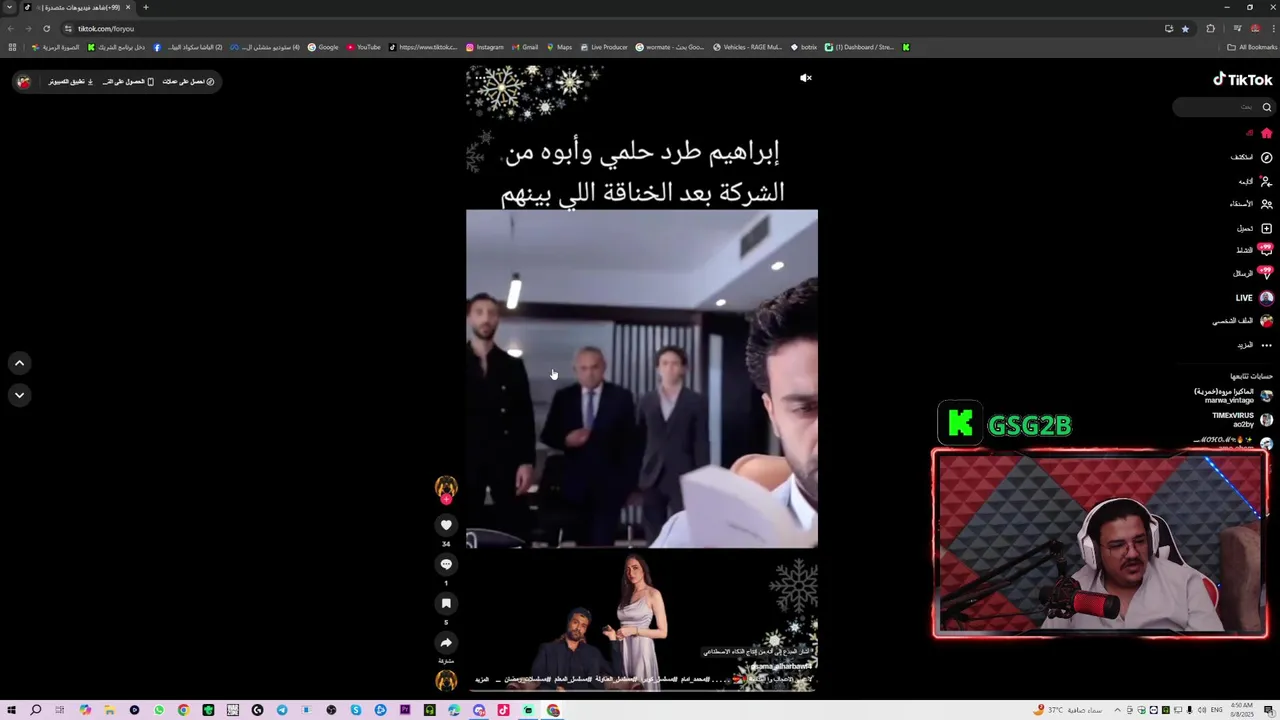Click the المزيد (more) link in the video caption
Image resolution: width=1280 pixels, height=720 pixels.
[482, 680]
